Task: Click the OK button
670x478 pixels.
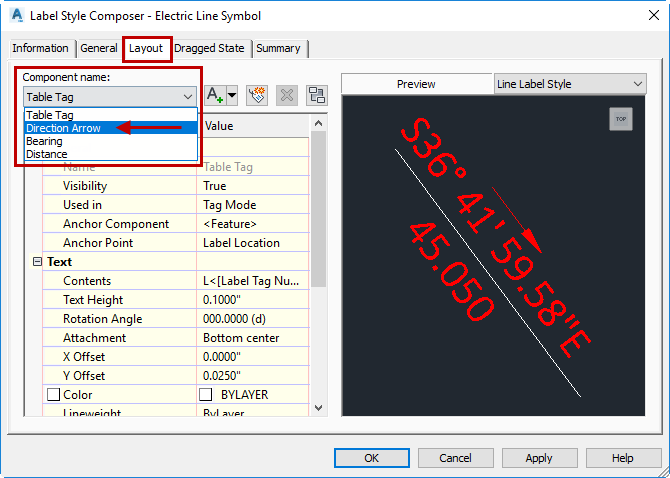Action: 372,458
